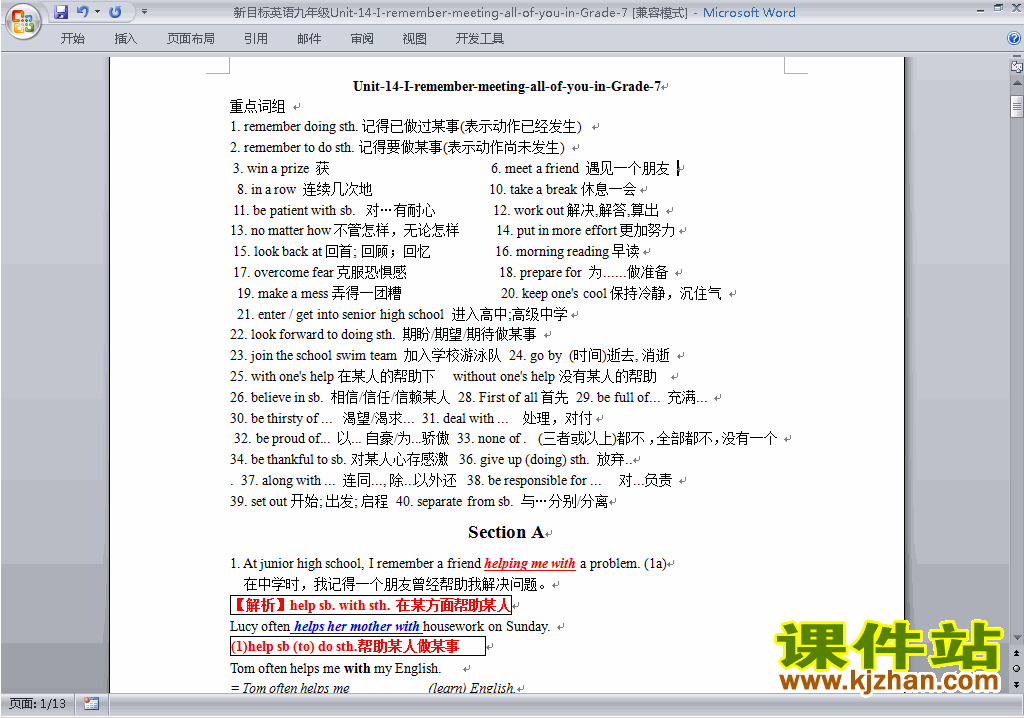Minimize the Word window
This screenshot has width=1024, height=718.
point(981,10)
